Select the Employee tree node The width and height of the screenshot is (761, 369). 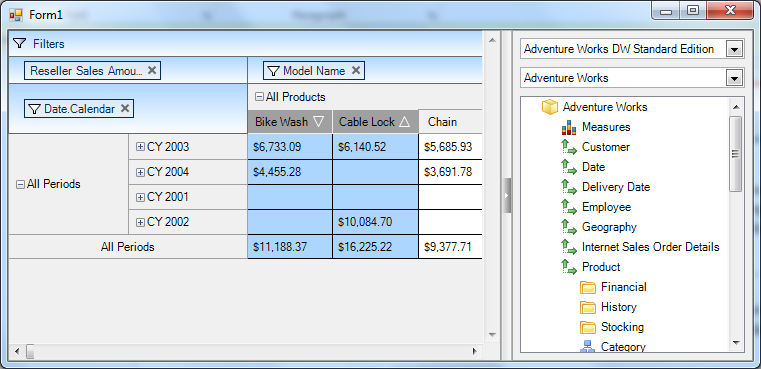[x=606, y=207]
